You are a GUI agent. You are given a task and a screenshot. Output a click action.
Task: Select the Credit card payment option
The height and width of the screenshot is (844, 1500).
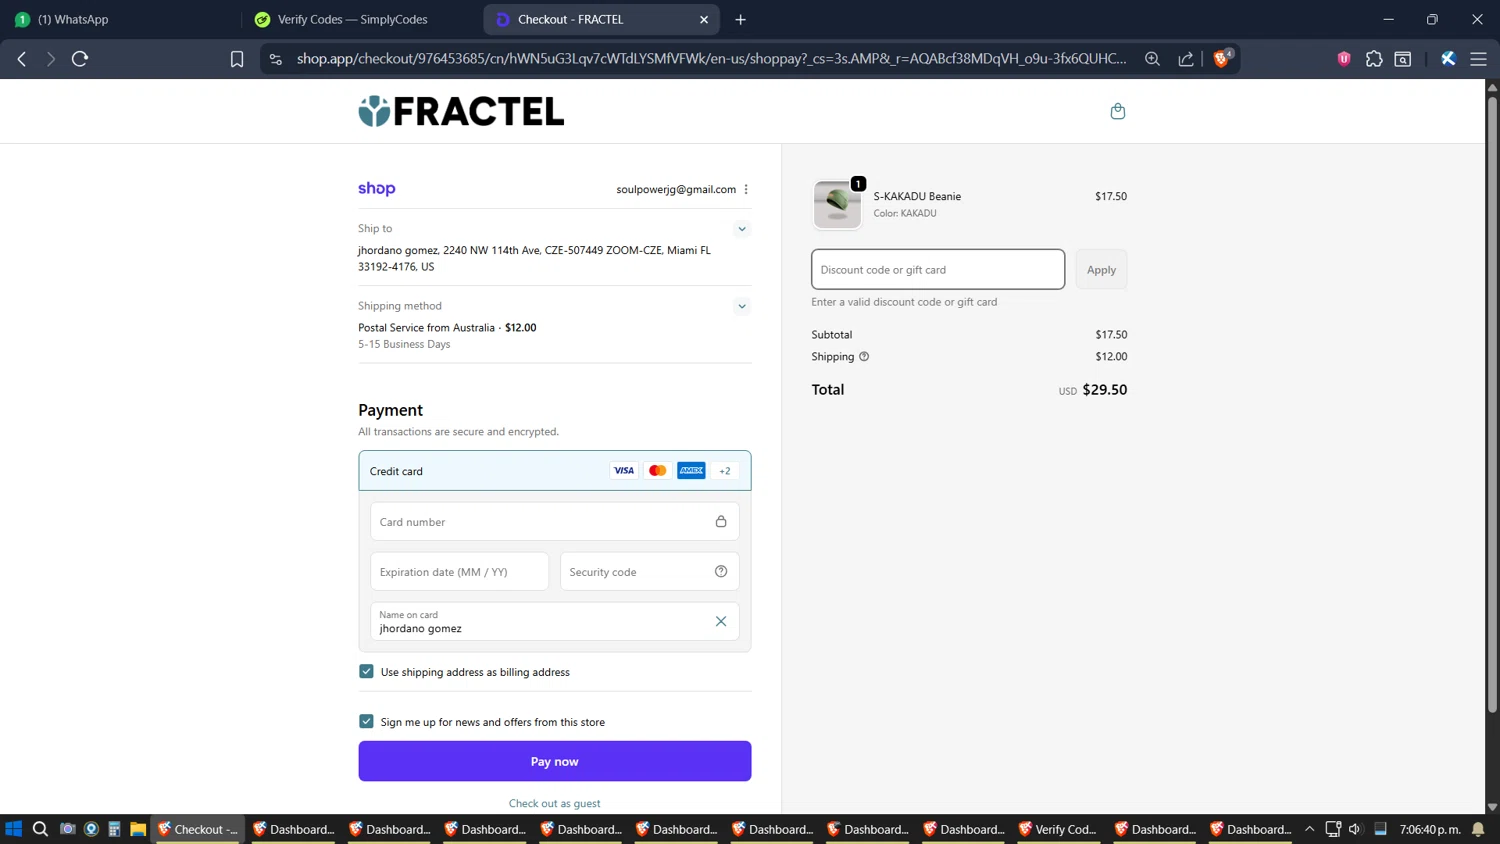(555, 470)
